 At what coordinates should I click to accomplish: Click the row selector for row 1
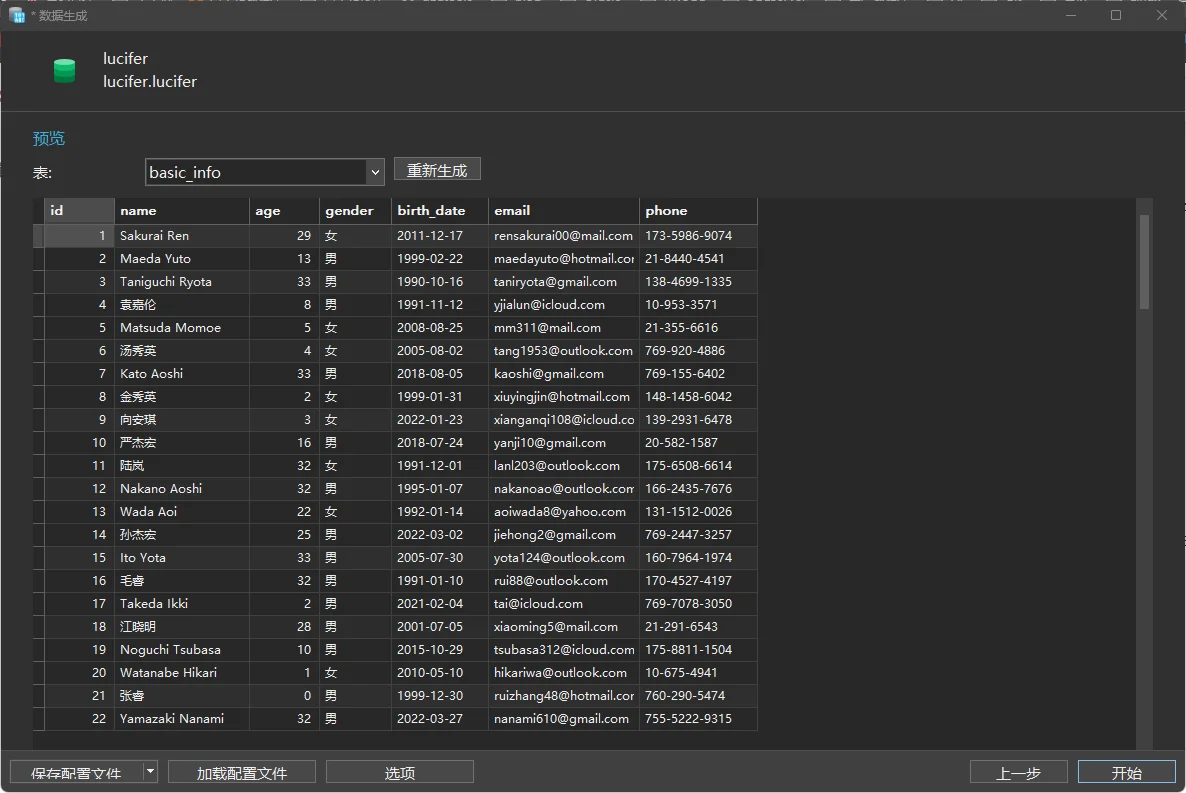38,236
